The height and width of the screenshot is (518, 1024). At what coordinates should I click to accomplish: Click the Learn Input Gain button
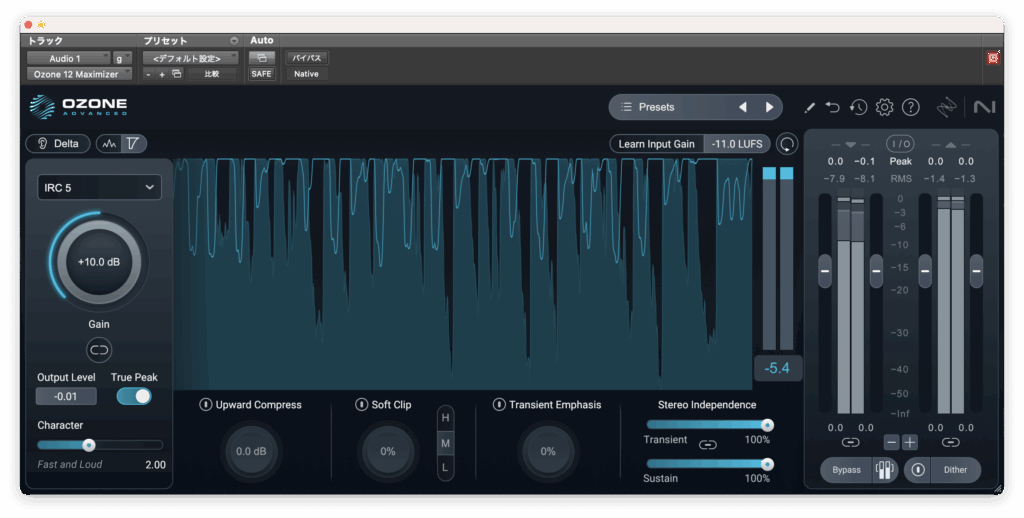click(x=656, y=144)
